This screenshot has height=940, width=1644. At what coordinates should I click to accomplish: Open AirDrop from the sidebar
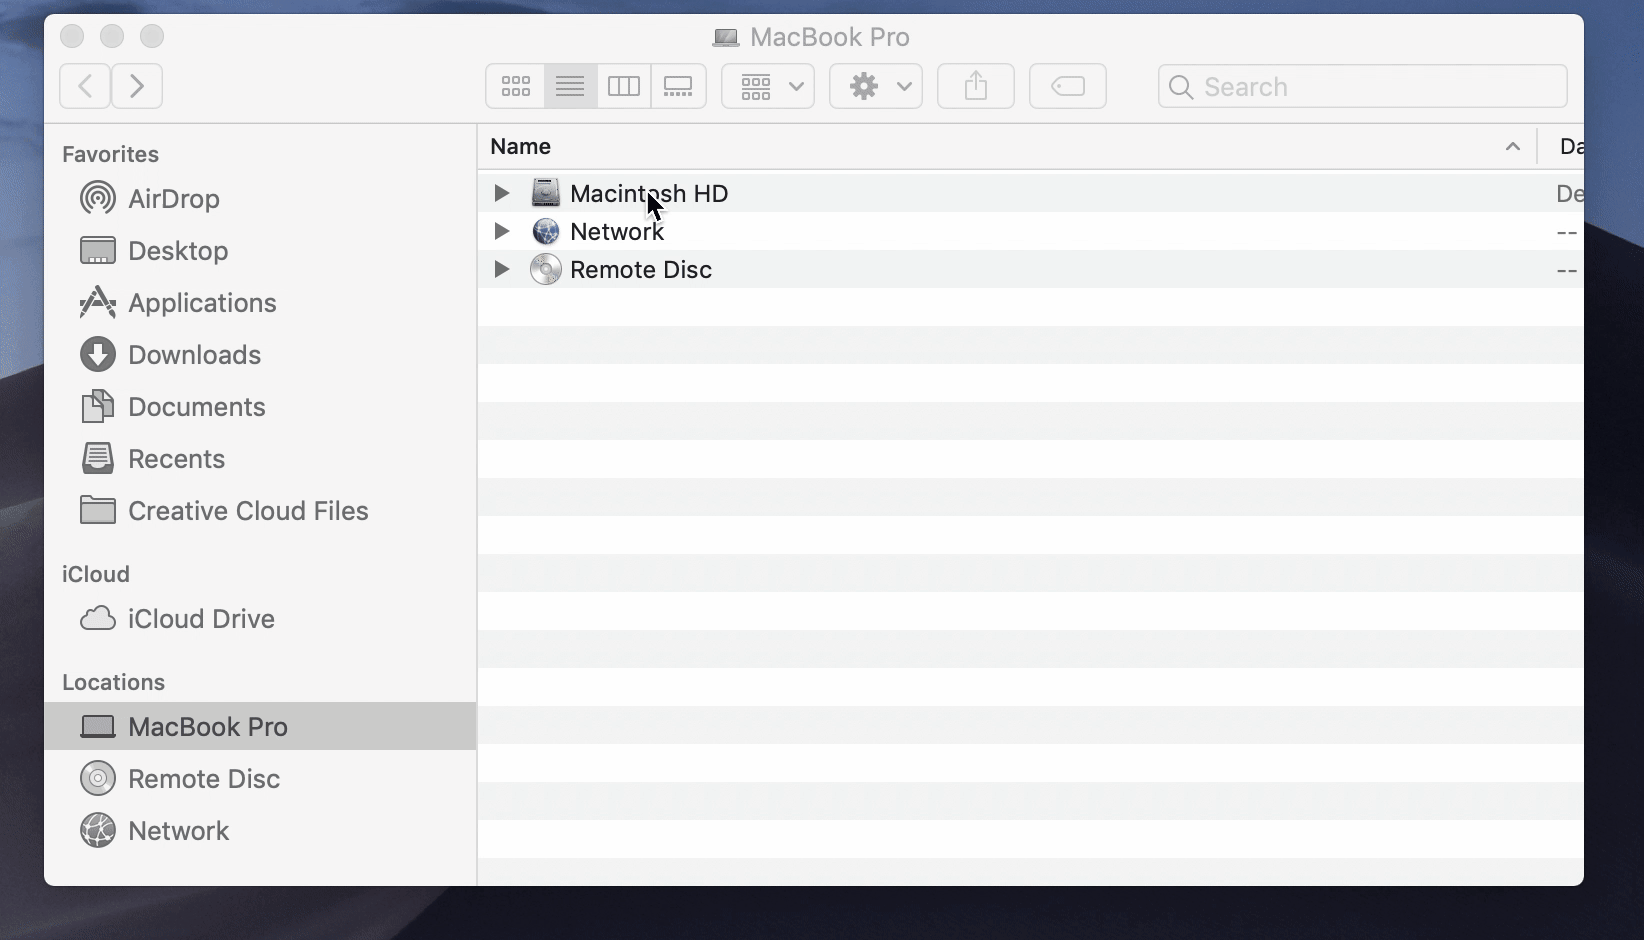click(174, 199)
